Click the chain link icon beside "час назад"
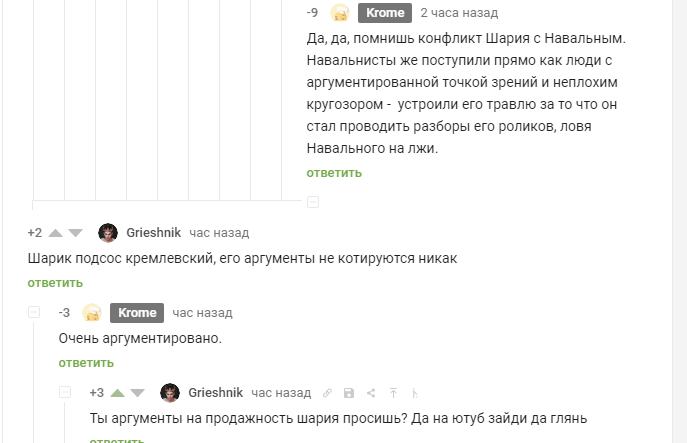The width and height of the screenshot is (687, 443). [327, 393]
